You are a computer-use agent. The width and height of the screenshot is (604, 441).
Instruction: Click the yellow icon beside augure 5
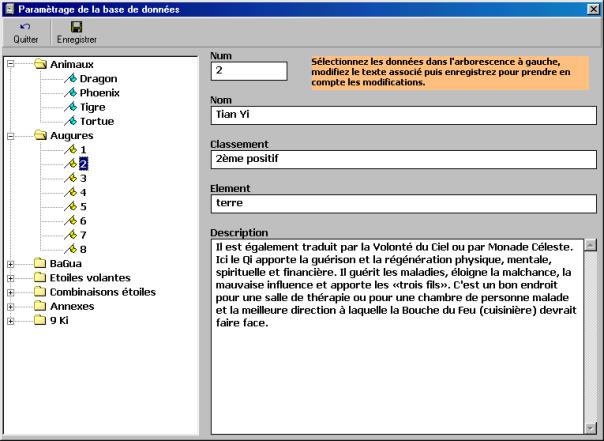pos(70,206)
